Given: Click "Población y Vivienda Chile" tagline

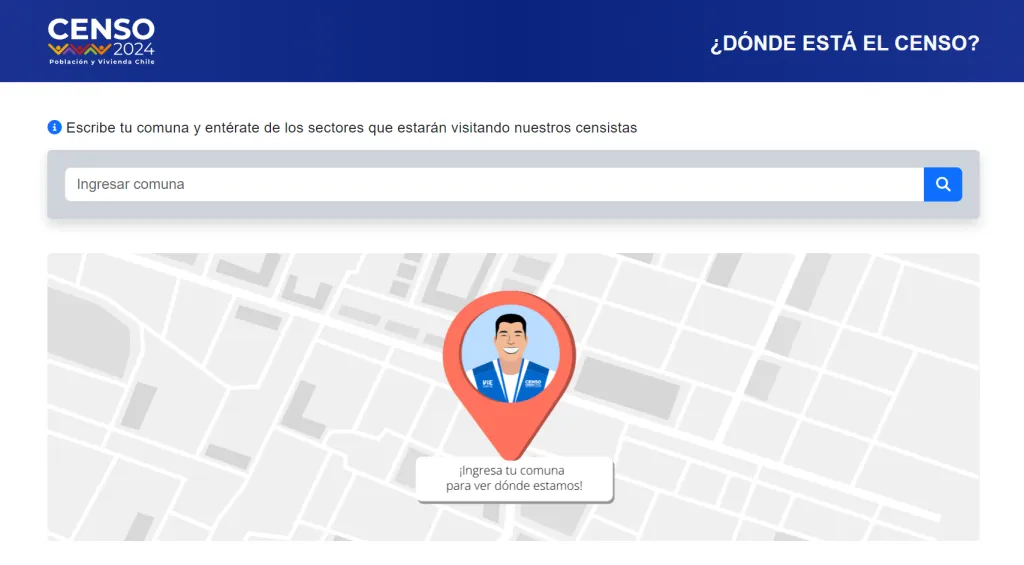Looking at the screenshot, I should [101, 62].
